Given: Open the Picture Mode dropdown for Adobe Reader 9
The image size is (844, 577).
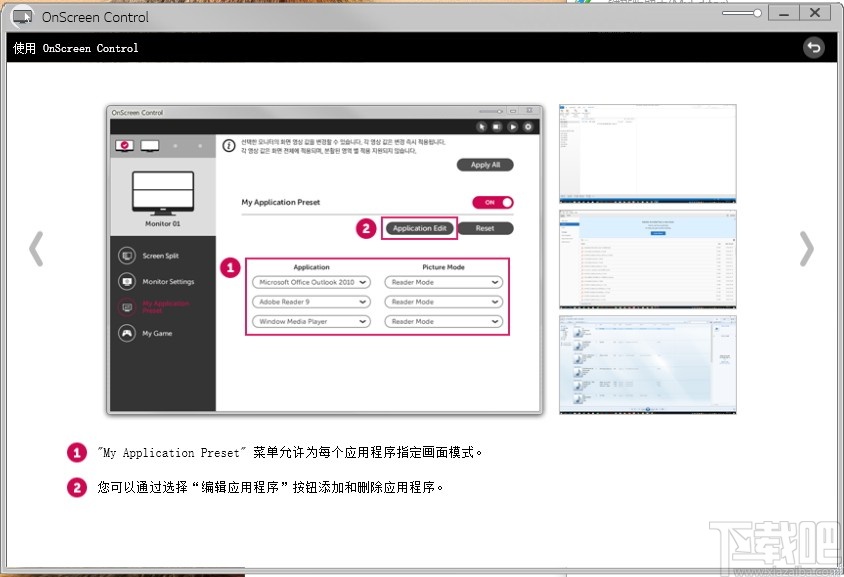Looking at the screenshot, I should point(443,301).
